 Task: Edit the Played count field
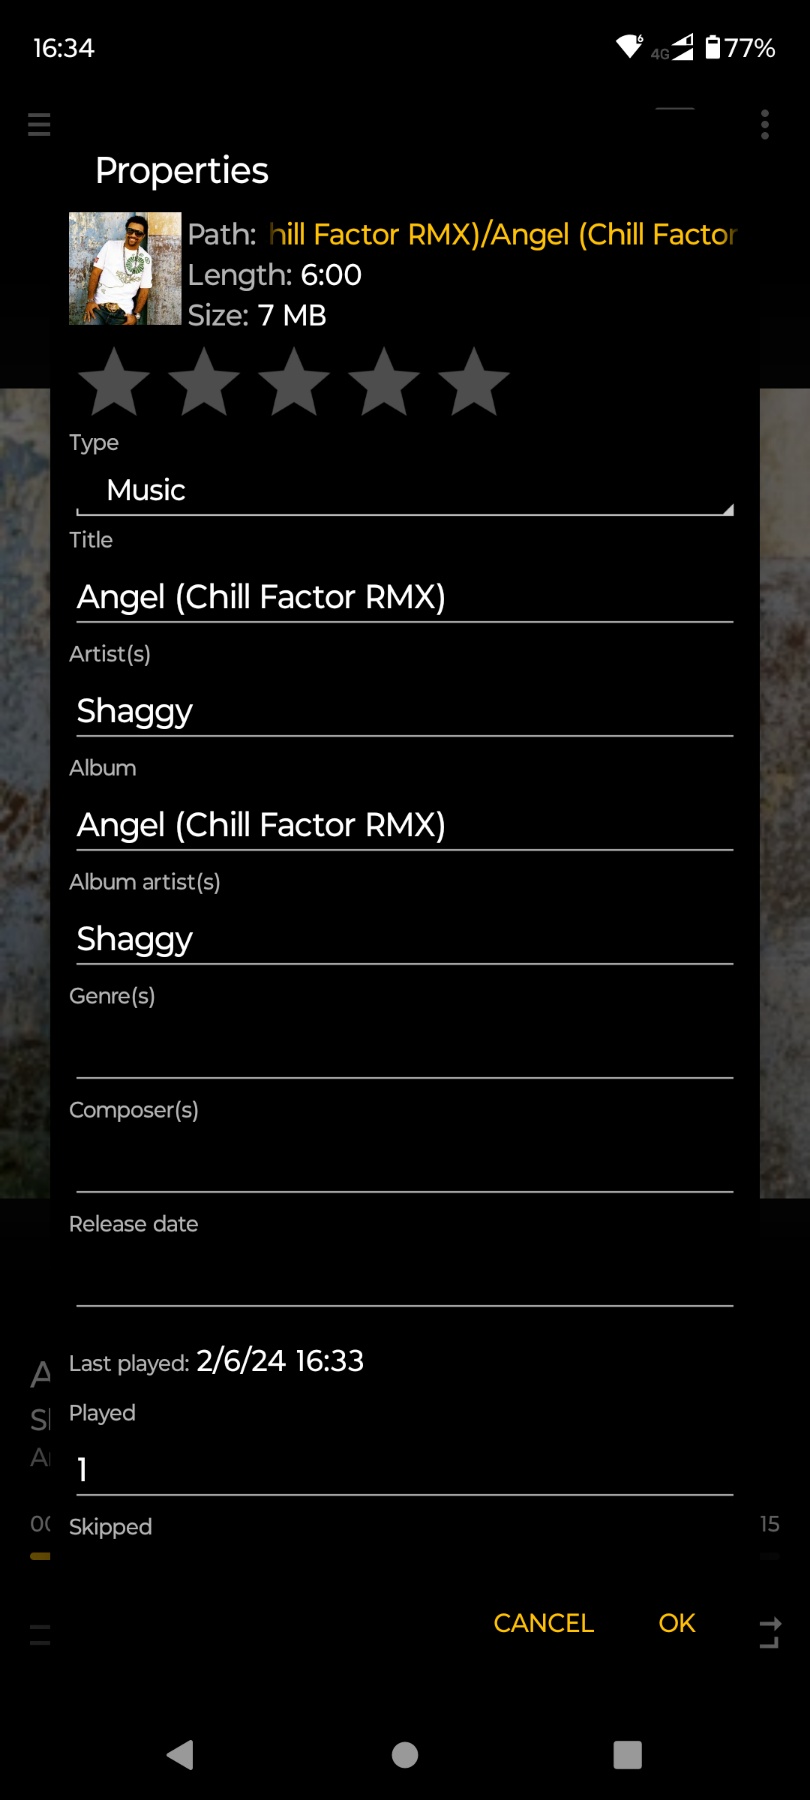[x=405, y=1469]
